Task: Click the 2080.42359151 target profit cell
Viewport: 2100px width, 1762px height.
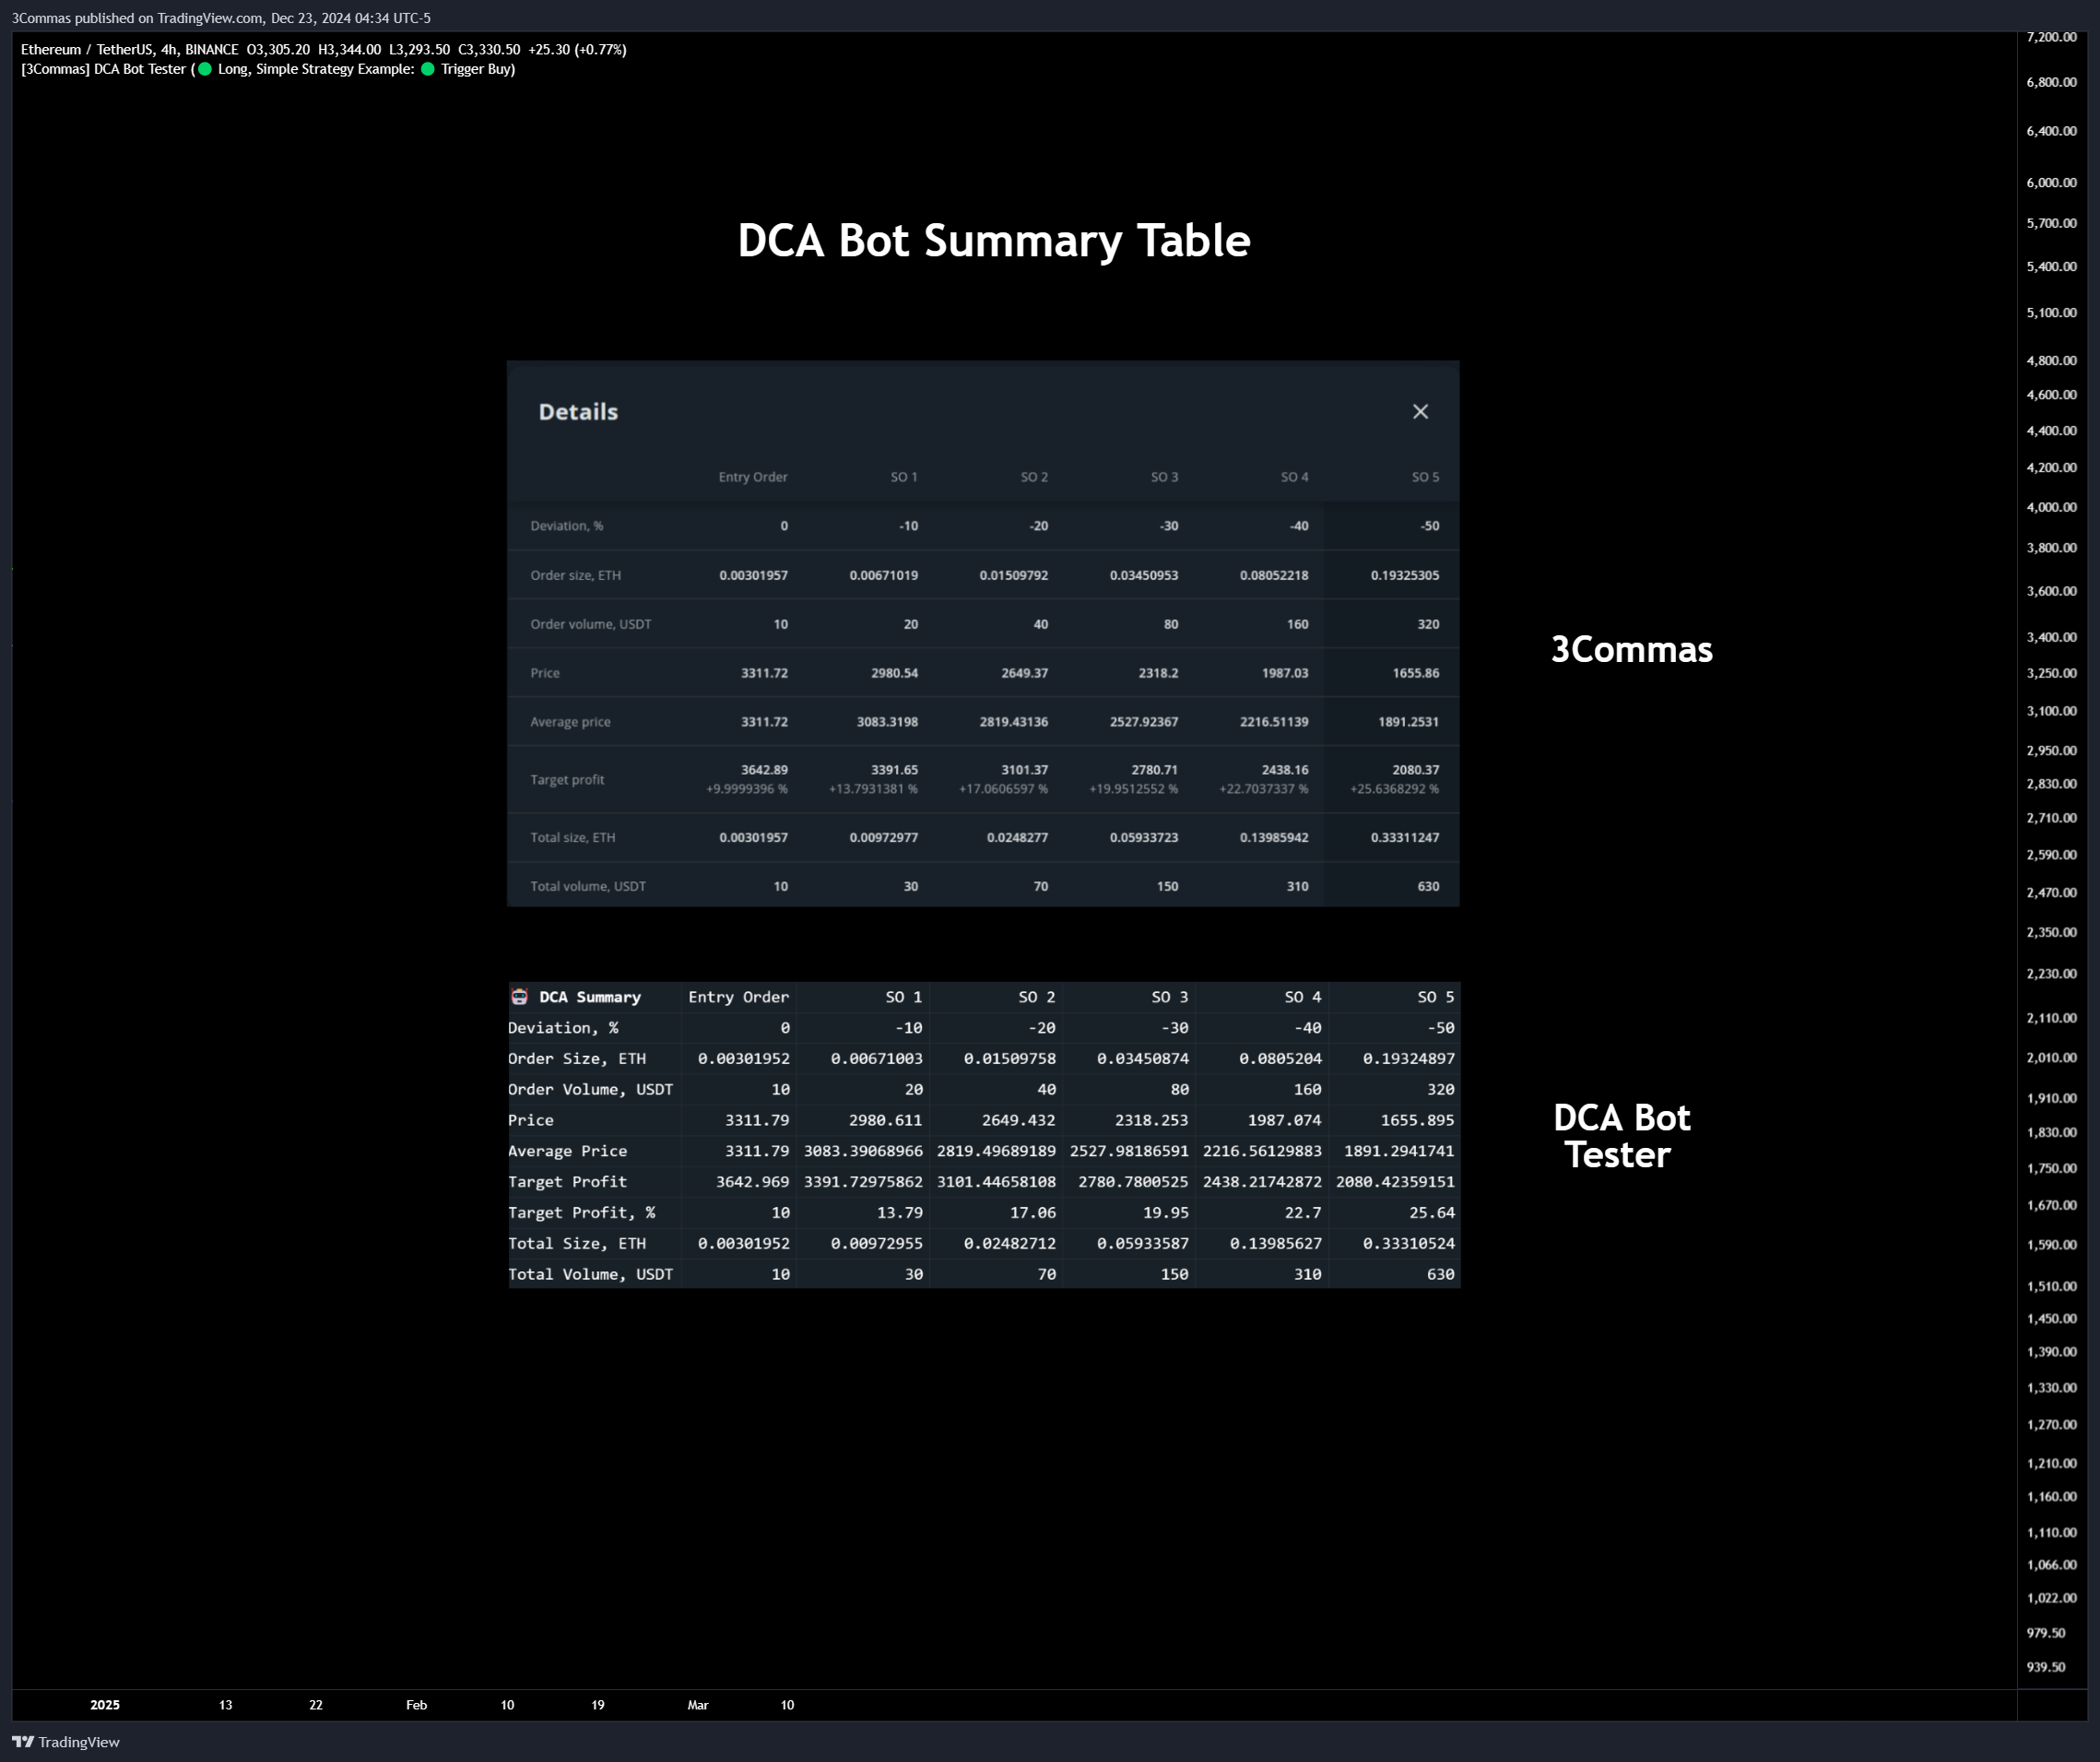Action: pyautogui.click(x=1395, y=1182)
